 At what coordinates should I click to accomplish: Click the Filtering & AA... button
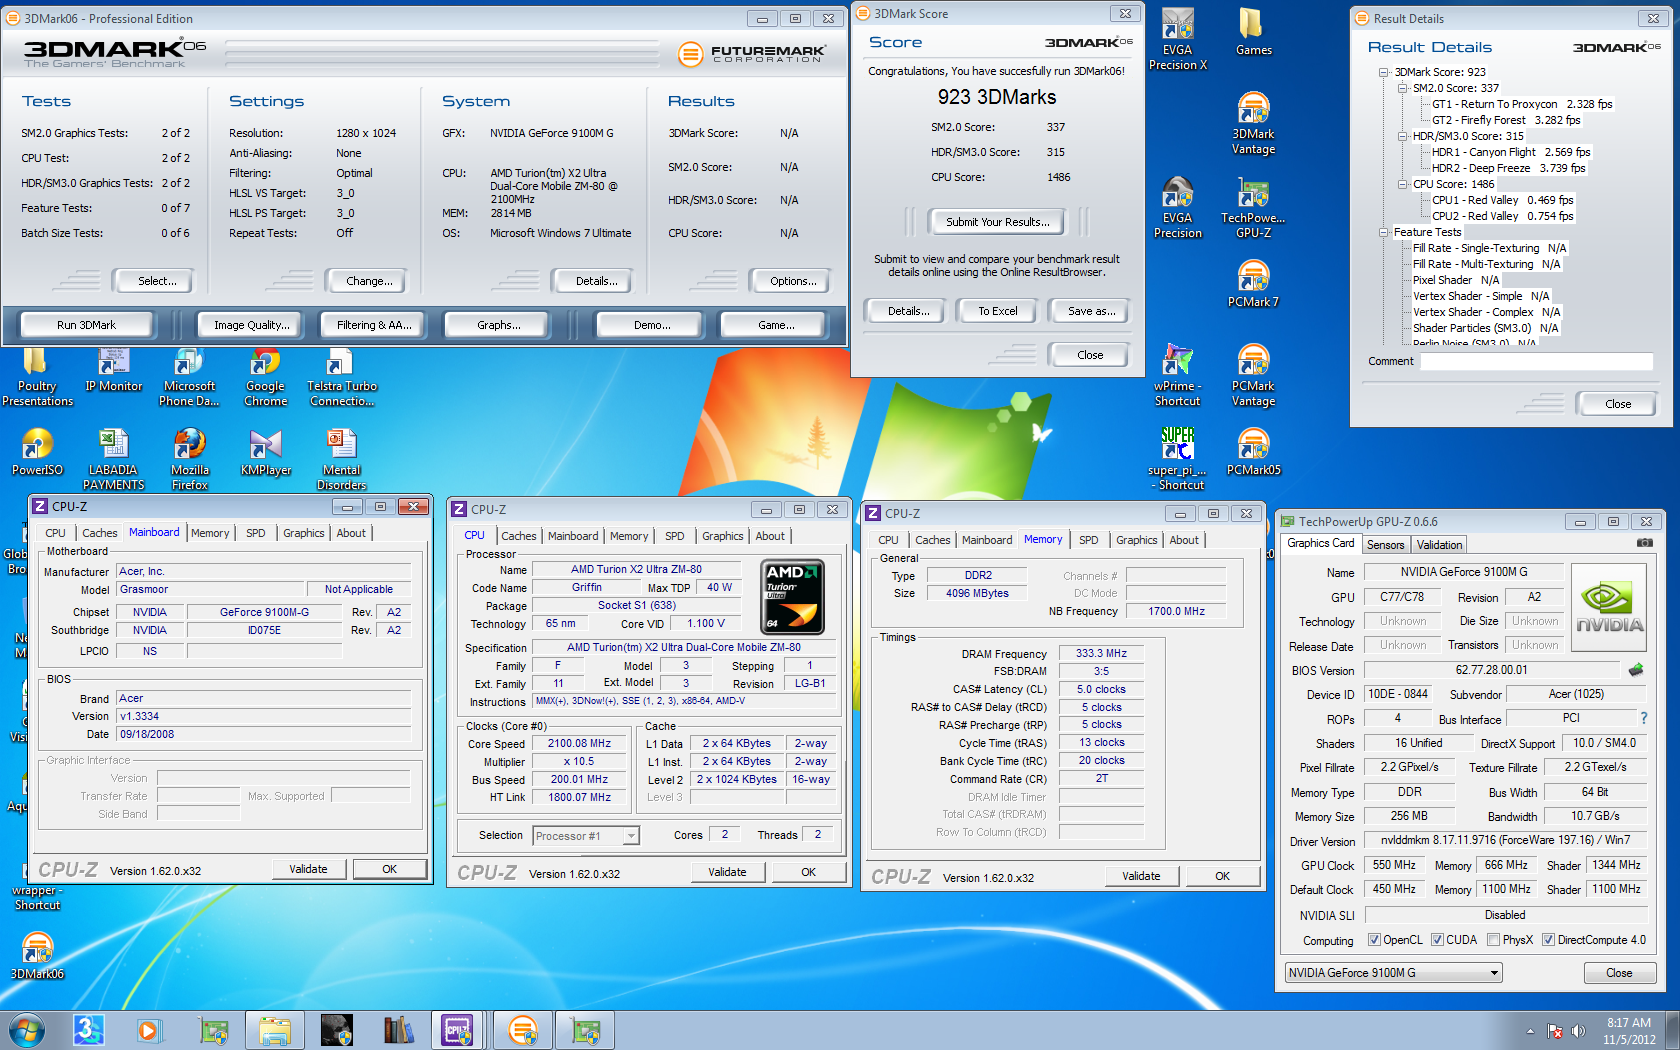point(374,325)
